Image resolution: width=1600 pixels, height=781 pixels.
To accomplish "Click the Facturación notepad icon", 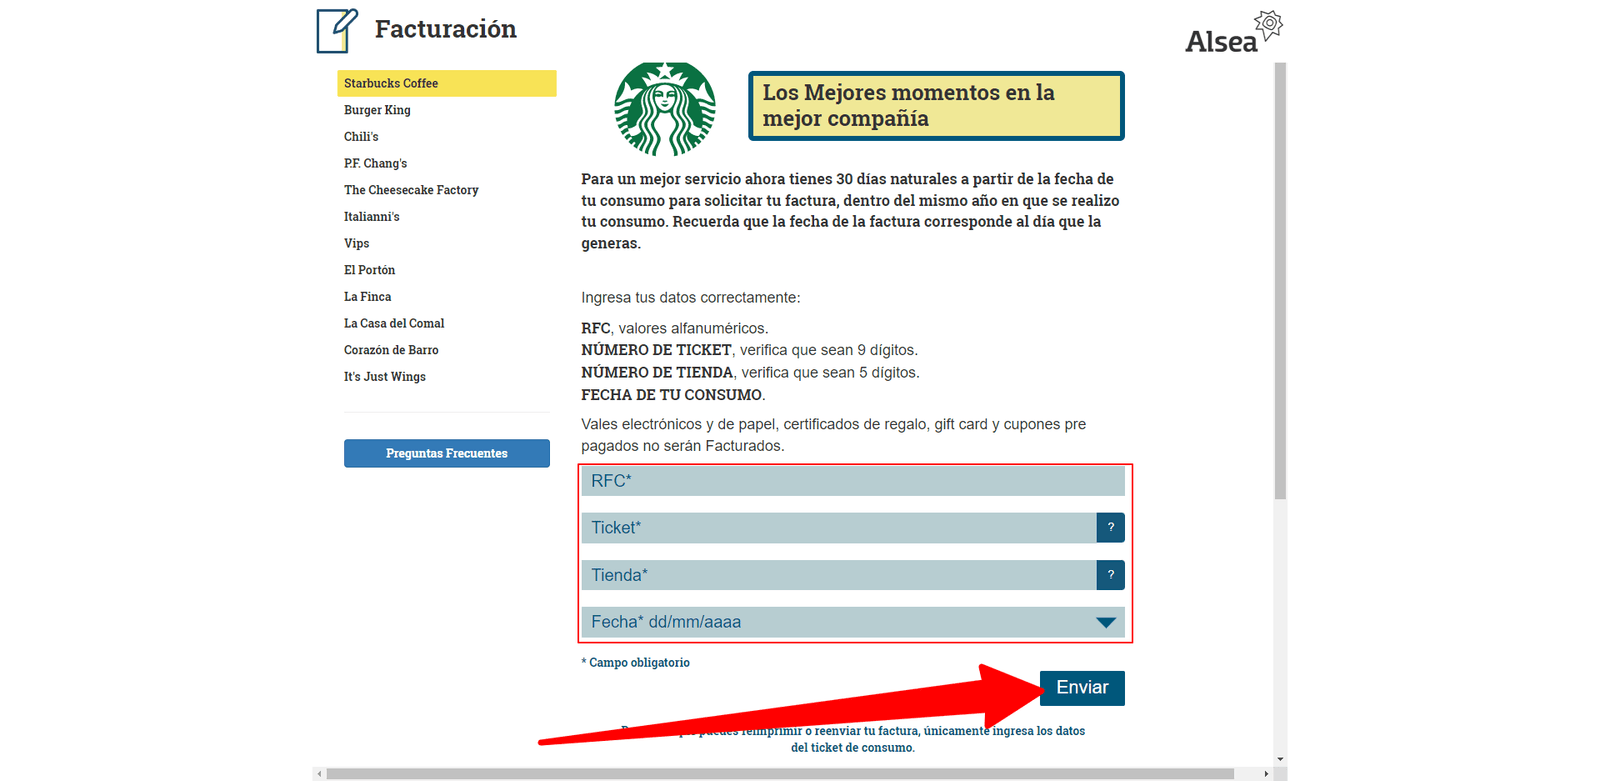I will tap(337, 30).
